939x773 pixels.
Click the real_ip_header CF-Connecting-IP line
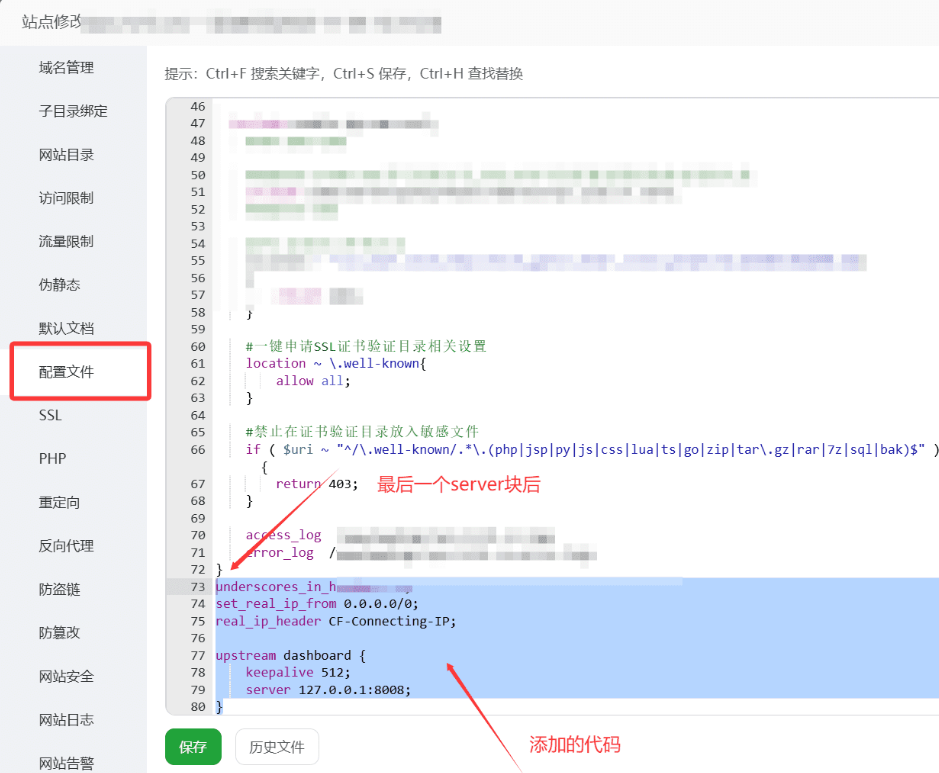click(x=336, y=621)
